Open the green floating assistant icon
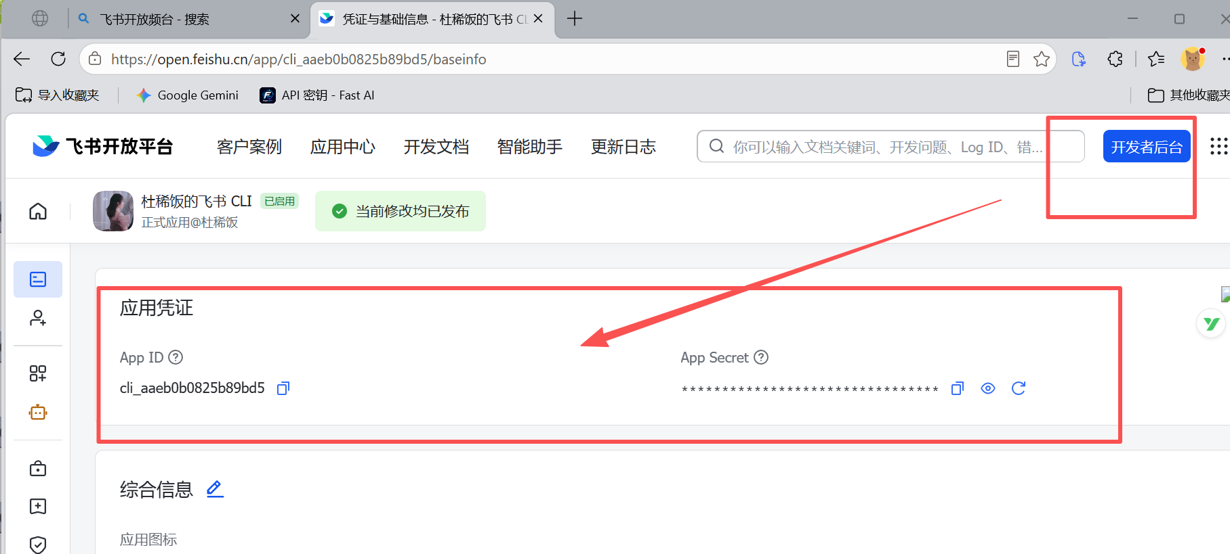Screen dimensions: 1230x554 [x=1211, y=324]
